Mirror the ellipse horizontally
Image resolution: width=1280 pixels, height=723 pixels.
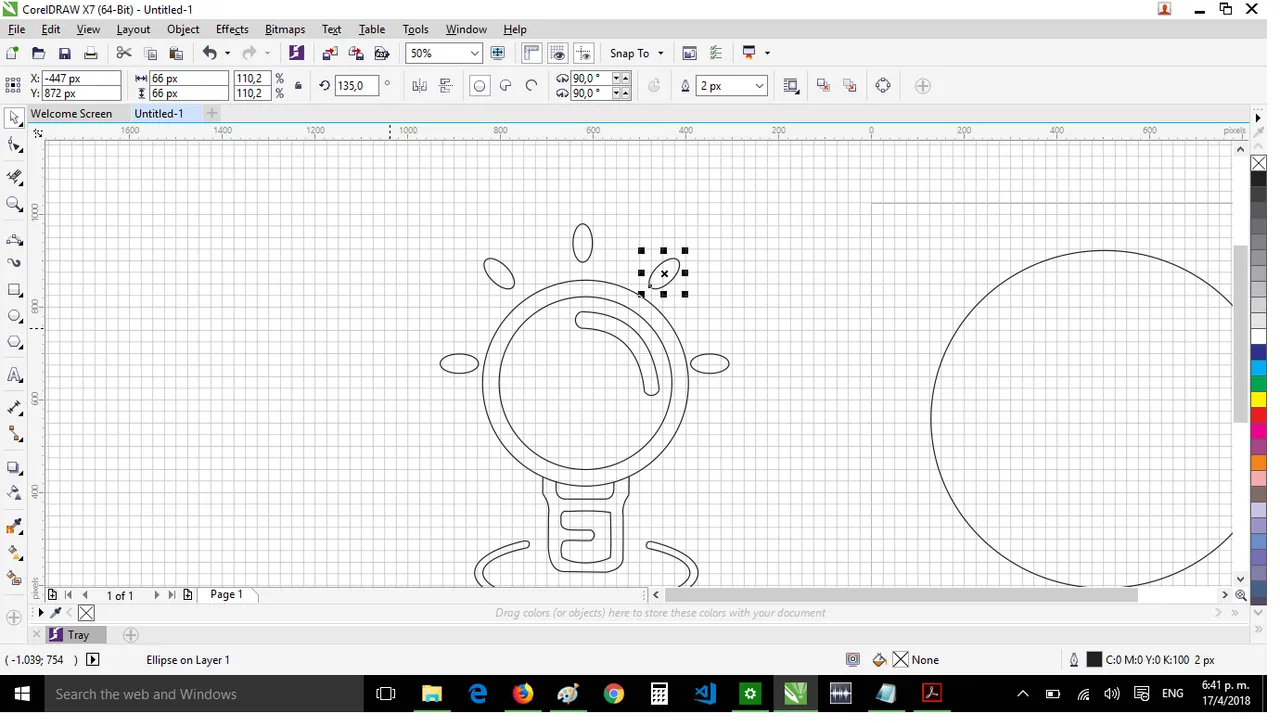[419, 86]
